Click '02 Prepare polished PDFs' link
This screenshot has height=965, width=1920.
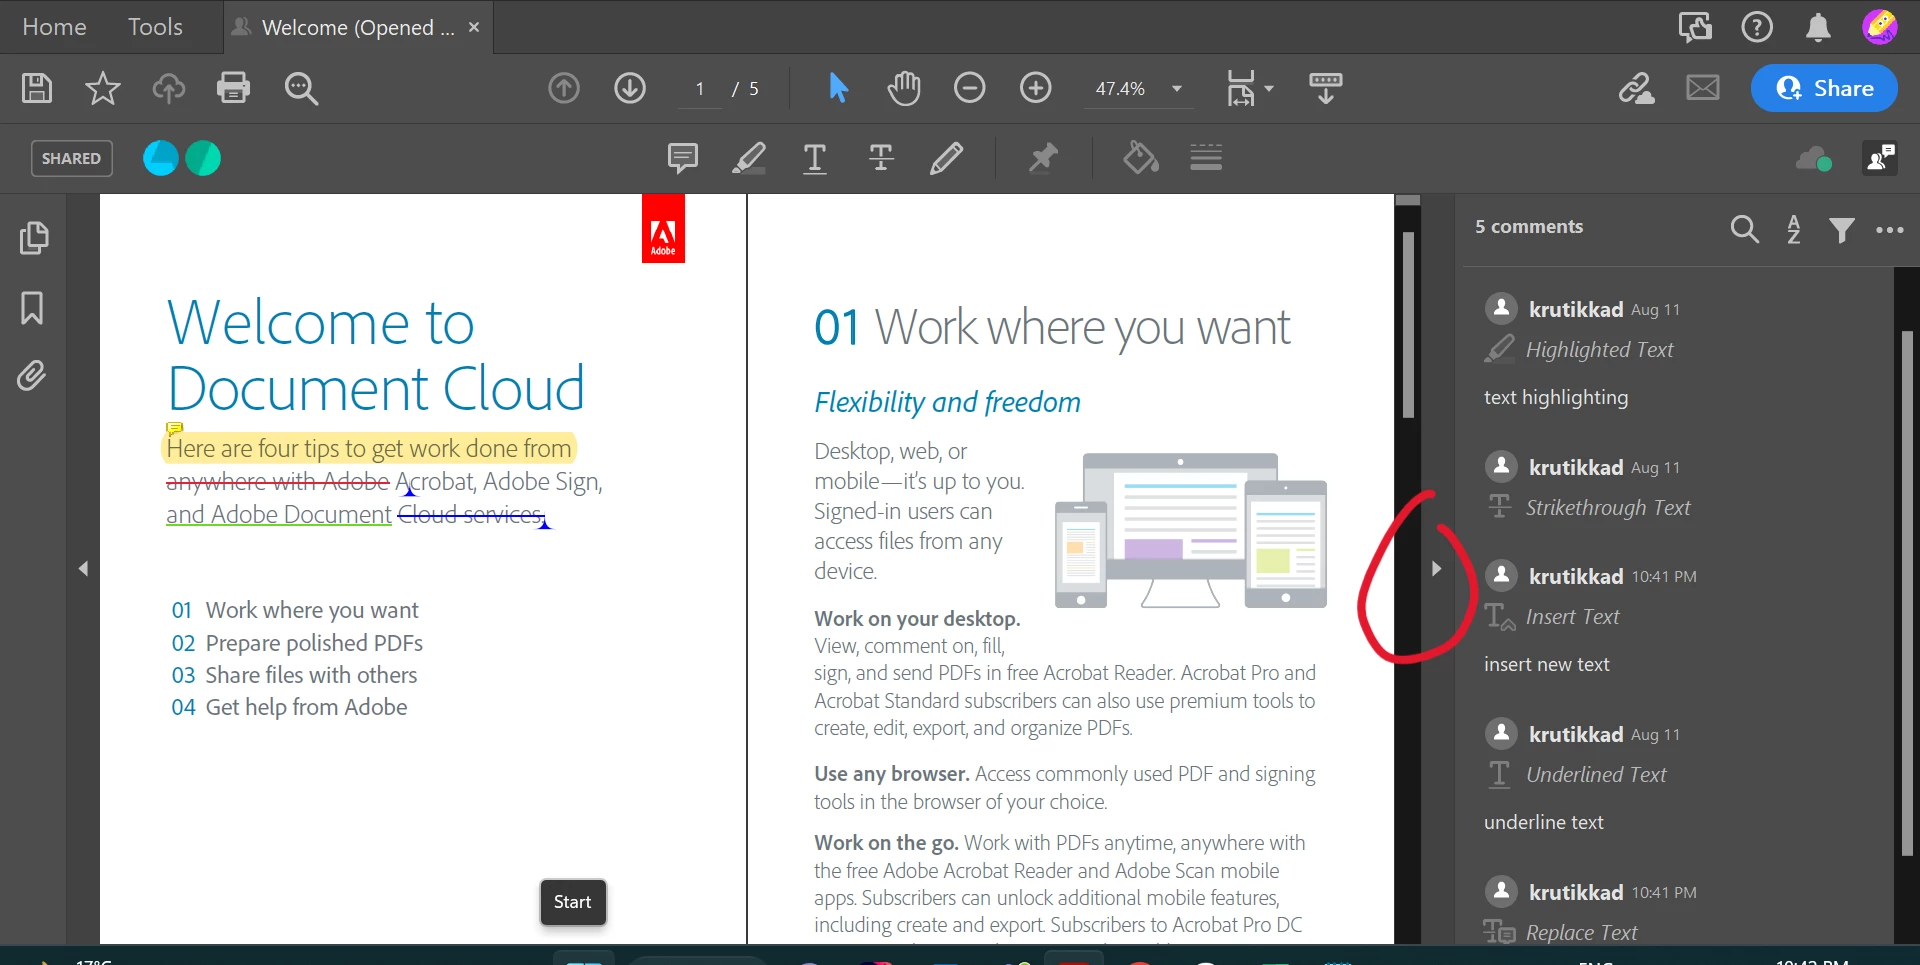(x=297, y=643)
